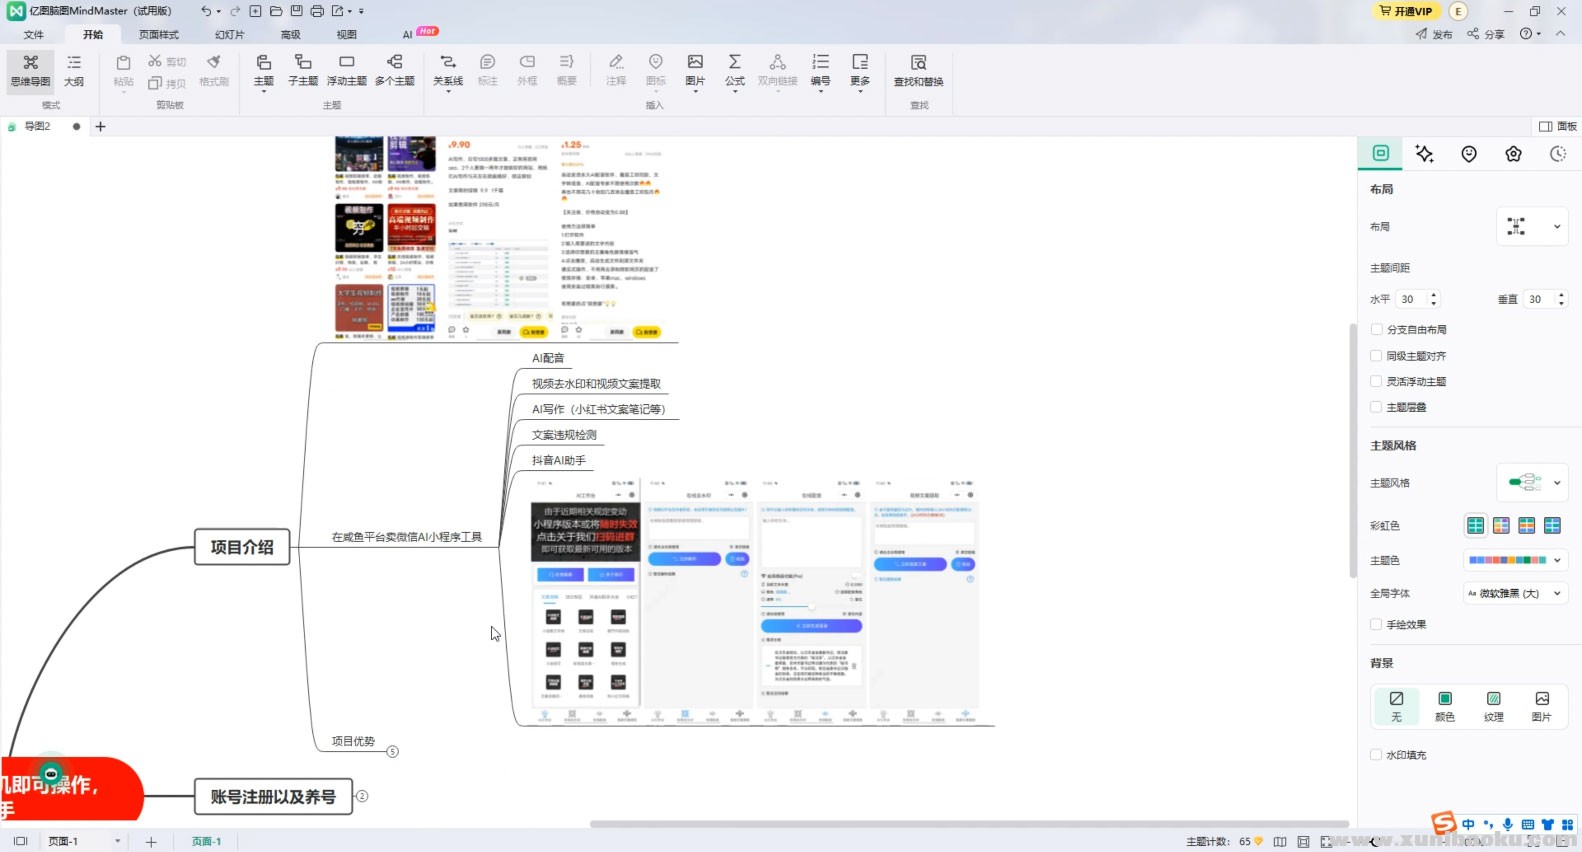Image resolution: width=1582 pixels, height=852 pixels.
Task: Toggle the 同级主题对齐 checkbox
Action: (1377, 355)
